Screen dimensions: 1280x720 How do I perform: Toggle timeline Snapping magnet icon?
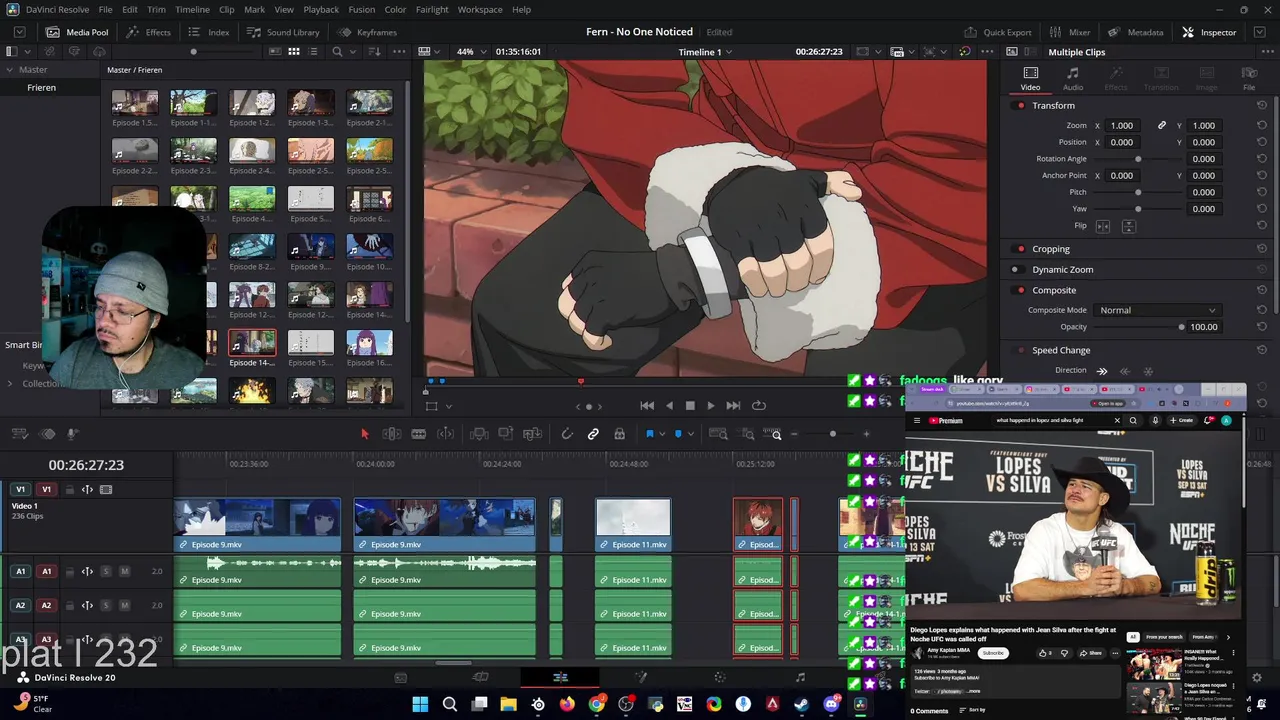point(567,434)
